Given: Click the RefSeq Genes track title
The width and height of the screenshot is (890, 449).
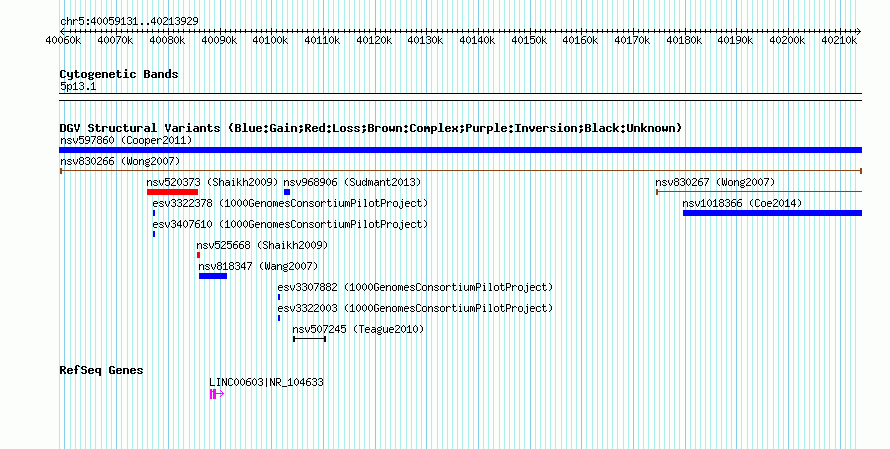Looking at the screenshot, I should click(x=101, y=370).
